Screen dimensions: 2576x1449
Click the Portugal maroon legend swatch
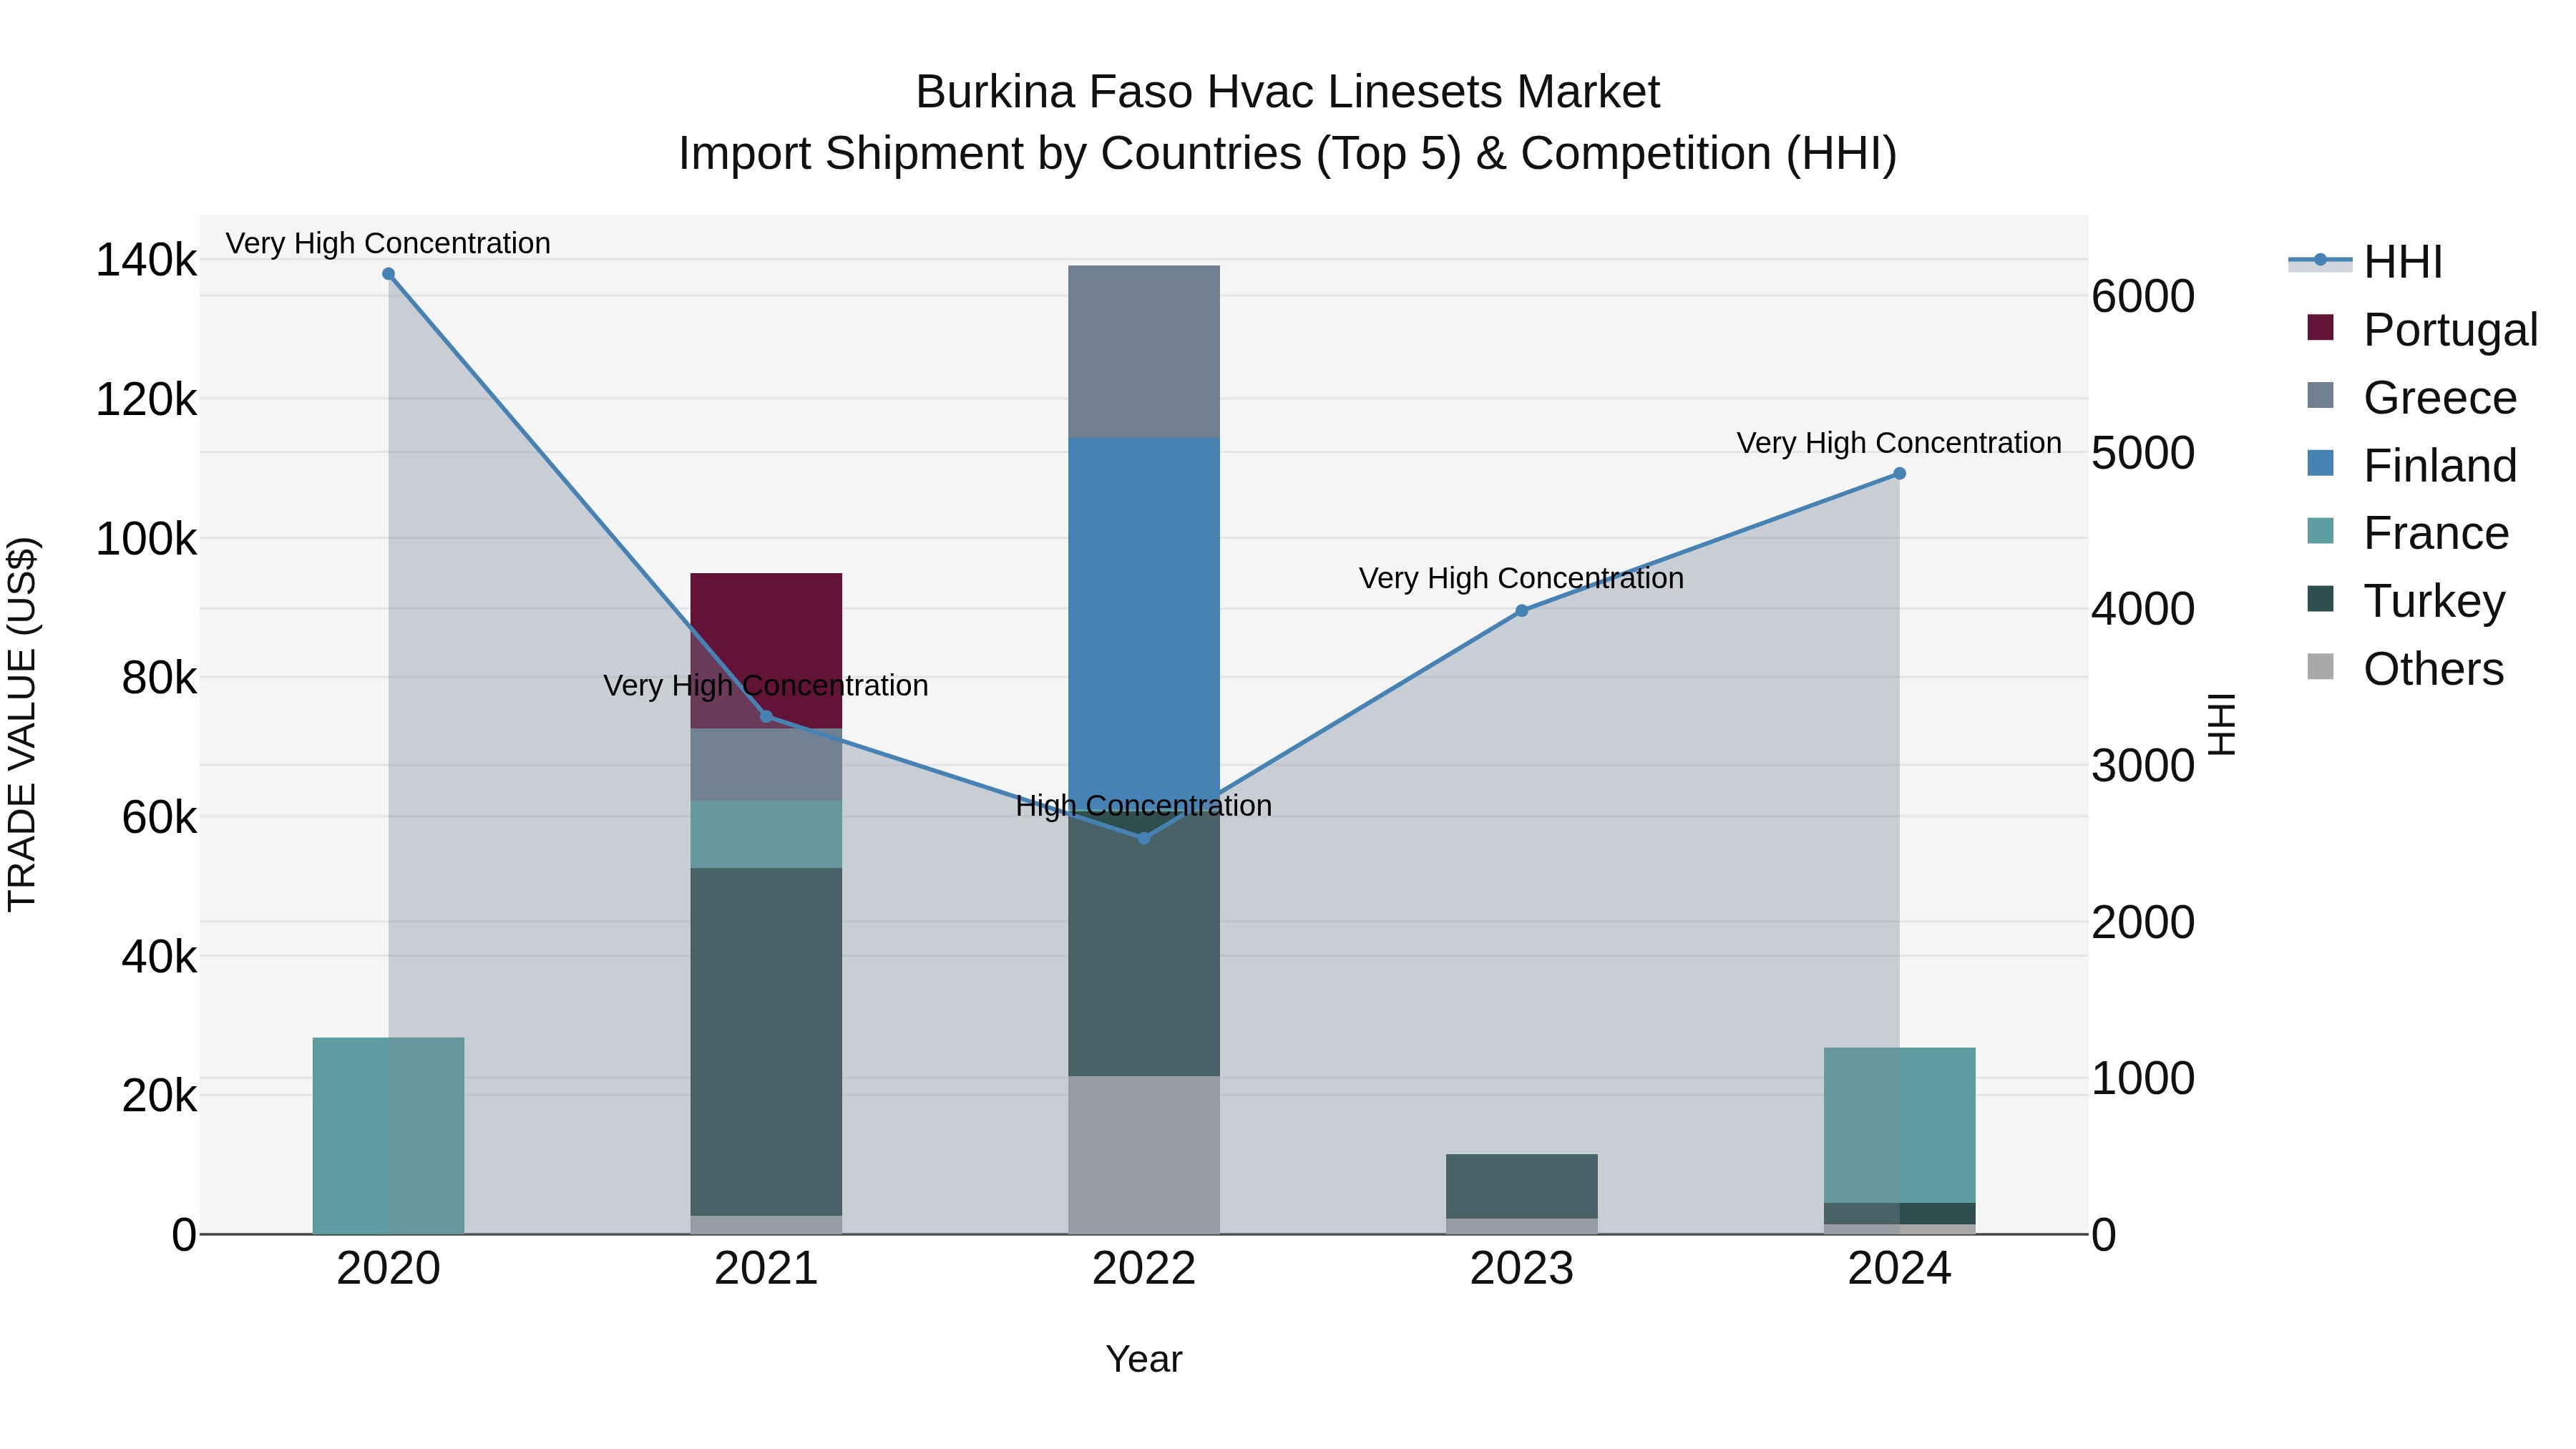(x=2320, y=327)
